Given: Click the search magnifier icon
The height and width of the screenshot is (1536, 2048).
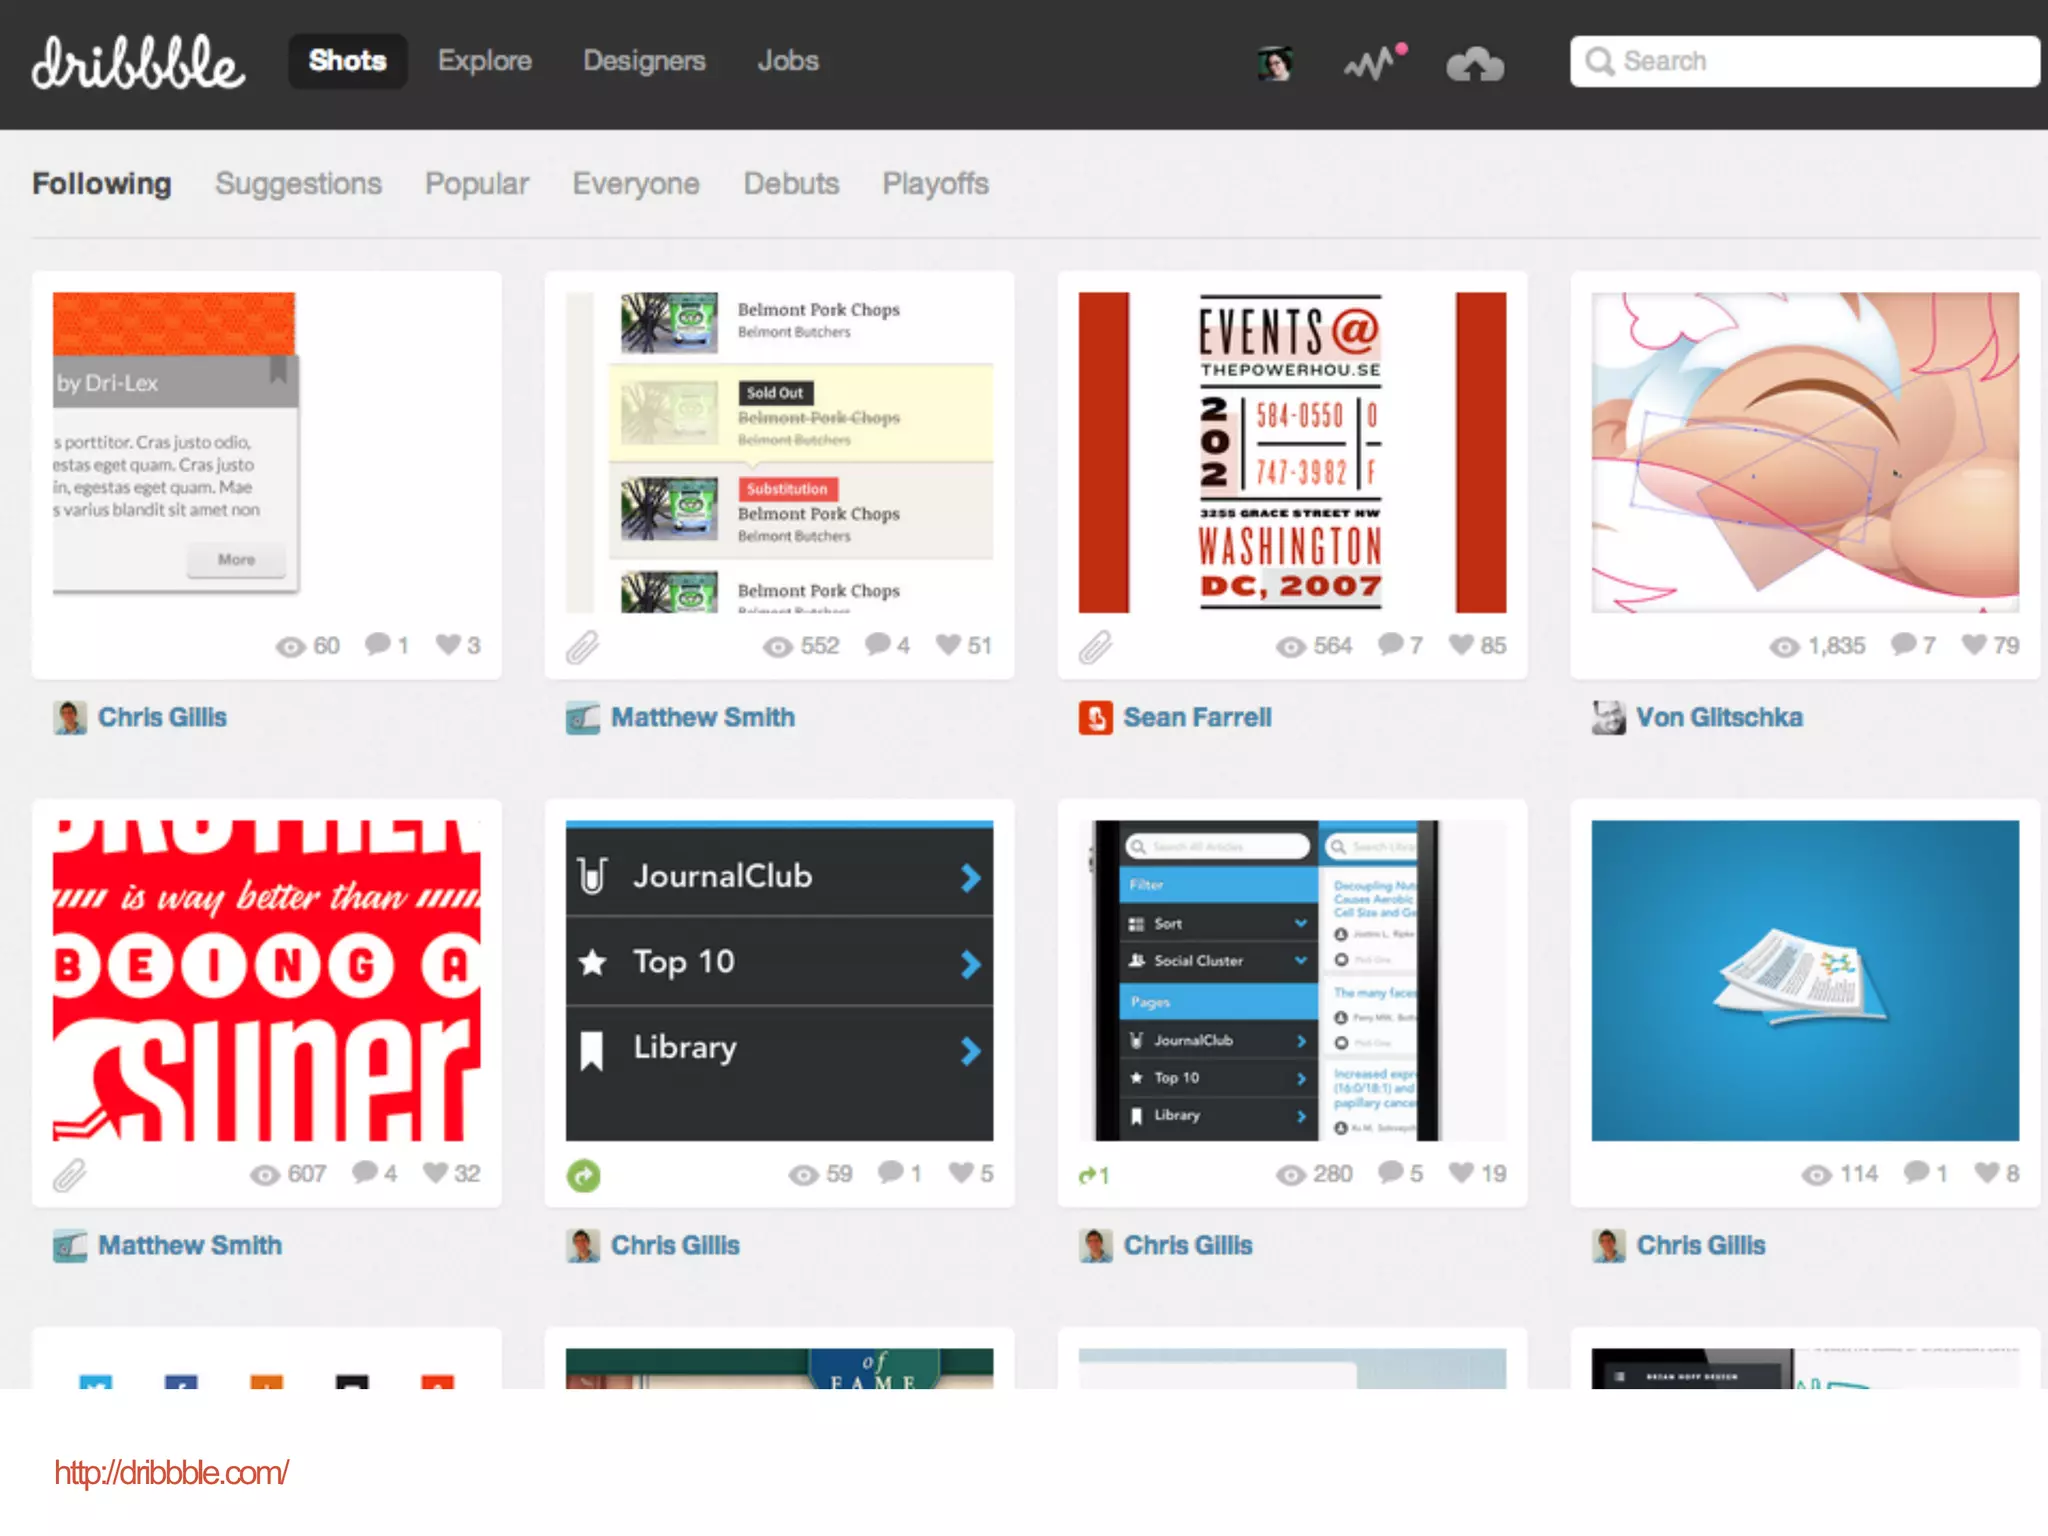Looking at the screenshot, I should 1600,61.
